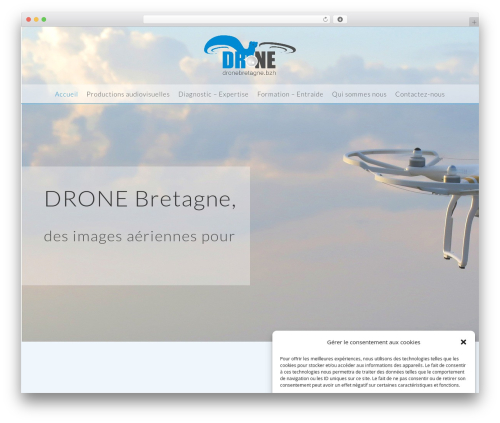500x423 pixels.
Task: Click the green maximize window button
Action: (44, 20)
